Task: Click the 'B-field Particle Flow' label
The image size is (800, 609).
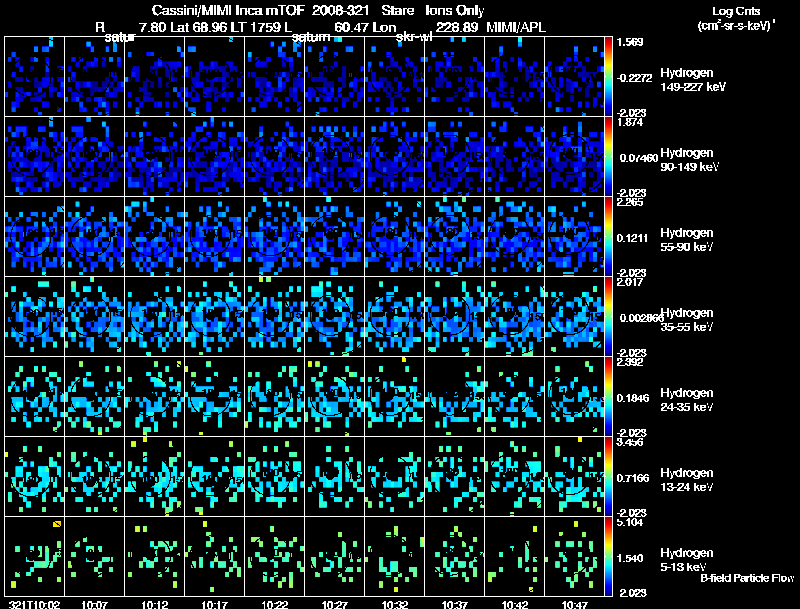Action: coord(747,578)
